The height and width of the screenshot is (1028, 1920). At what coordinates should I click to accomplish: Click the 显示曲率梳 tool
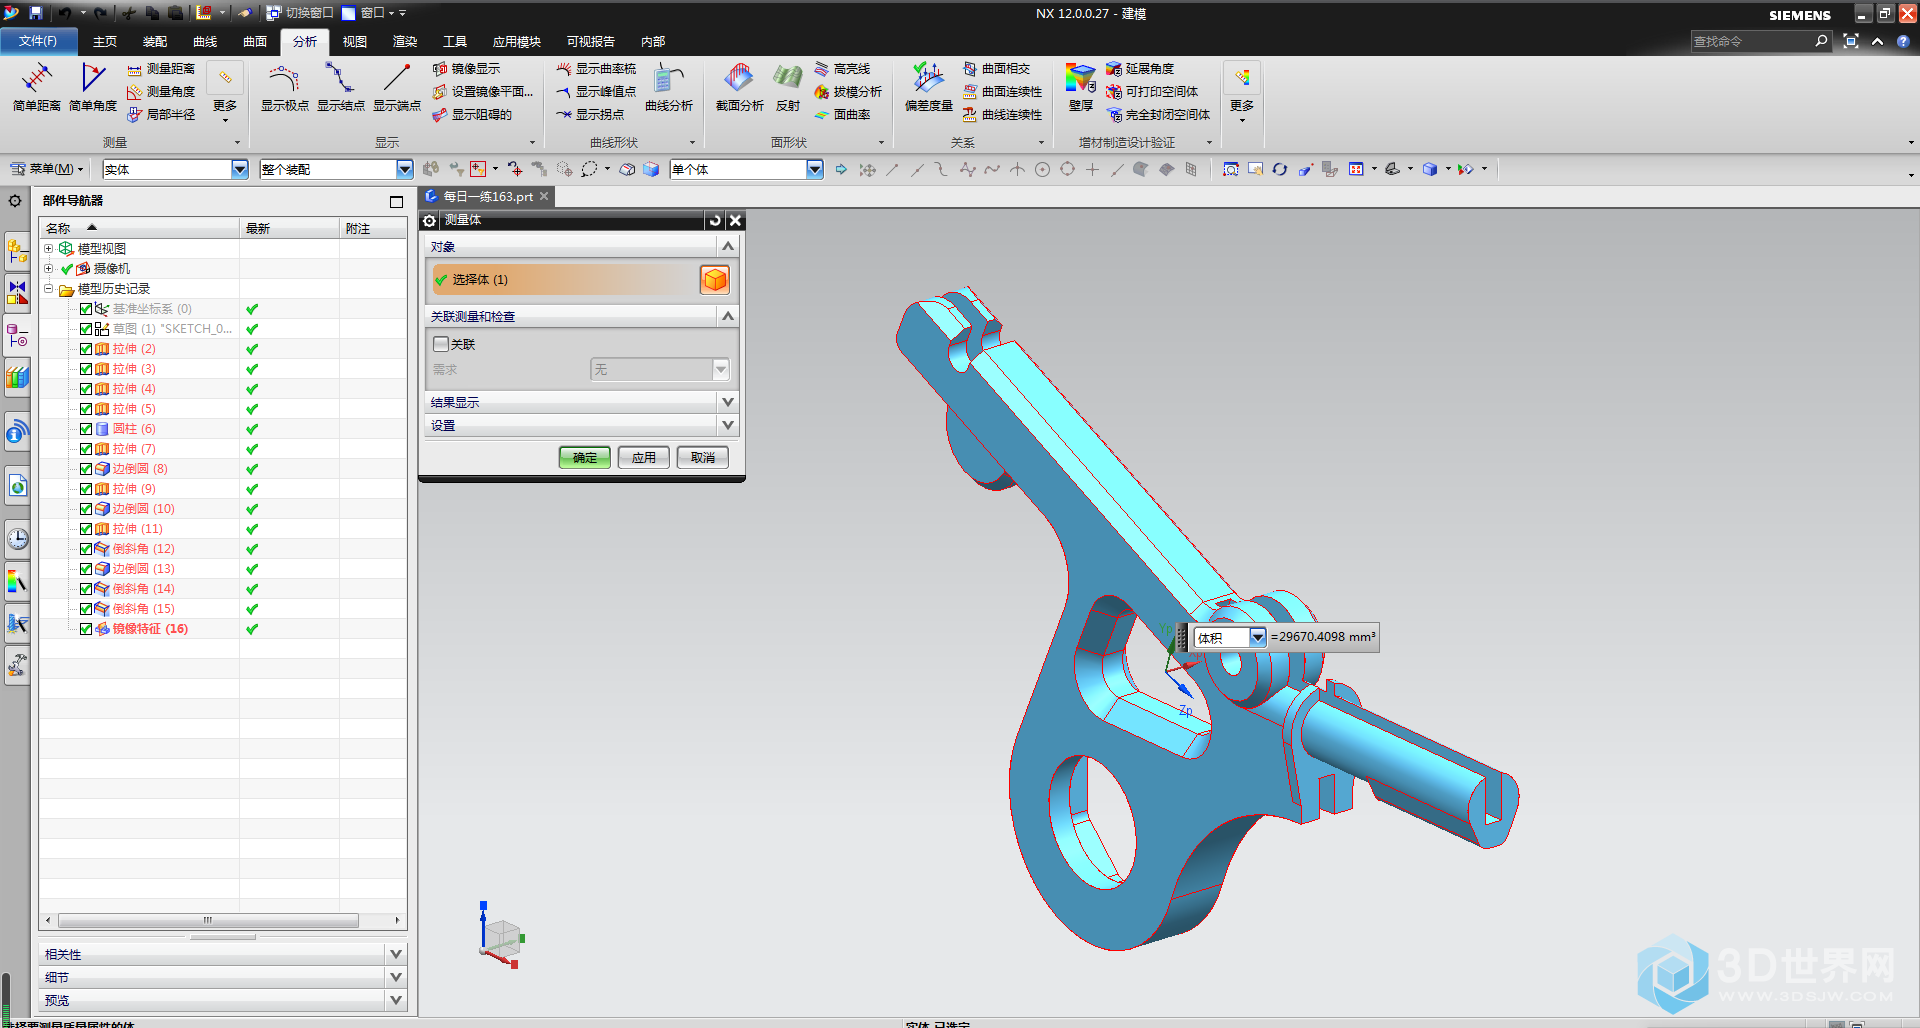tap(596, 69)
